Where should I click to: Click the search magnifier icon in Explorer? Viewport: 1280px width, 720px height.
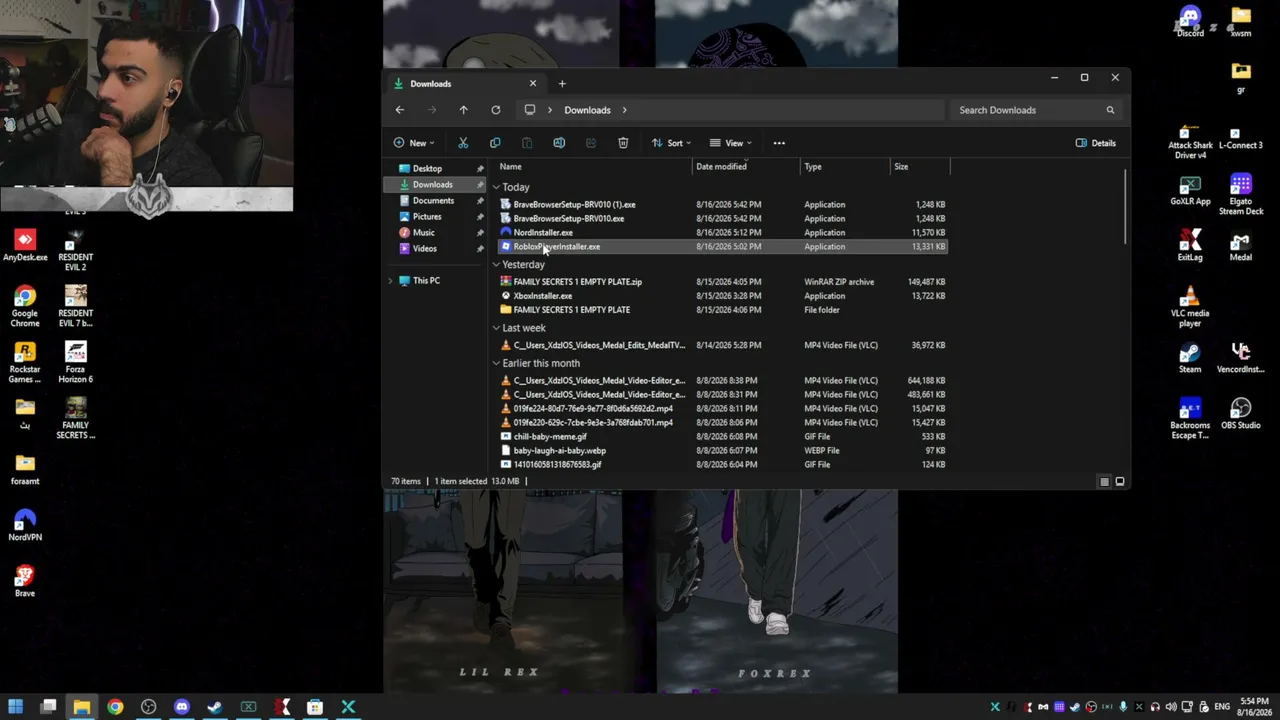[1110, 110]
